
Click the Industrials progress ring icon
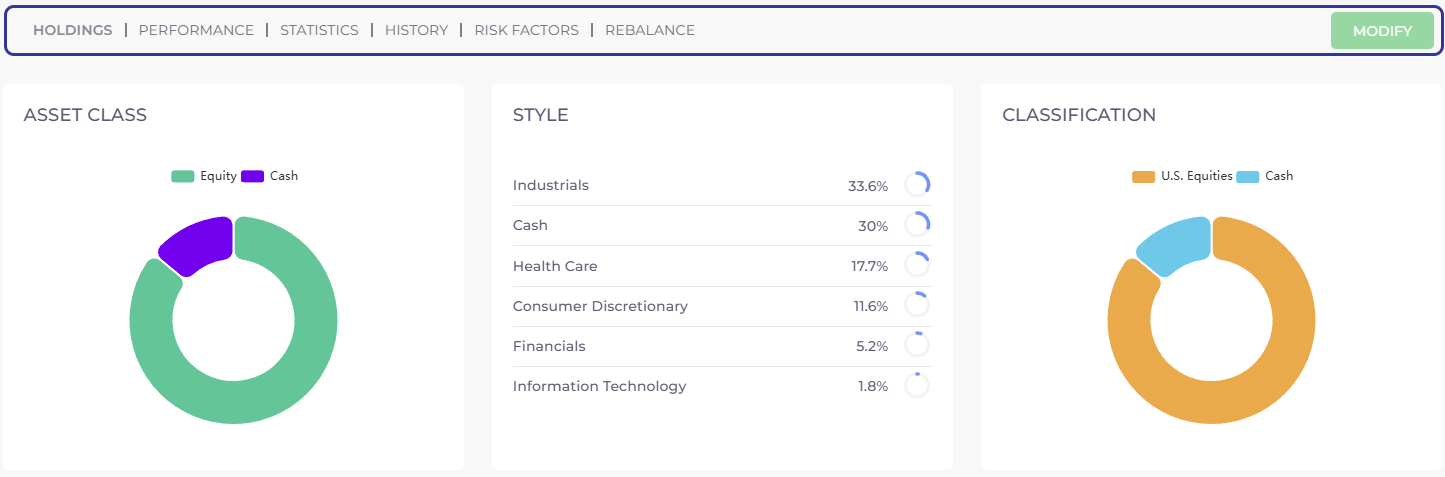[917, 185]
